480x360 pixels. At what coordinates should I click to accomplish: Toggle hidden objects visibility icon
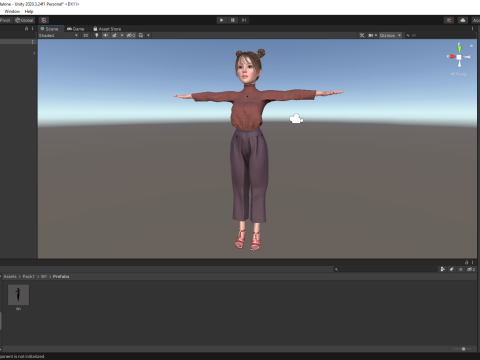(x=131, y=35)
